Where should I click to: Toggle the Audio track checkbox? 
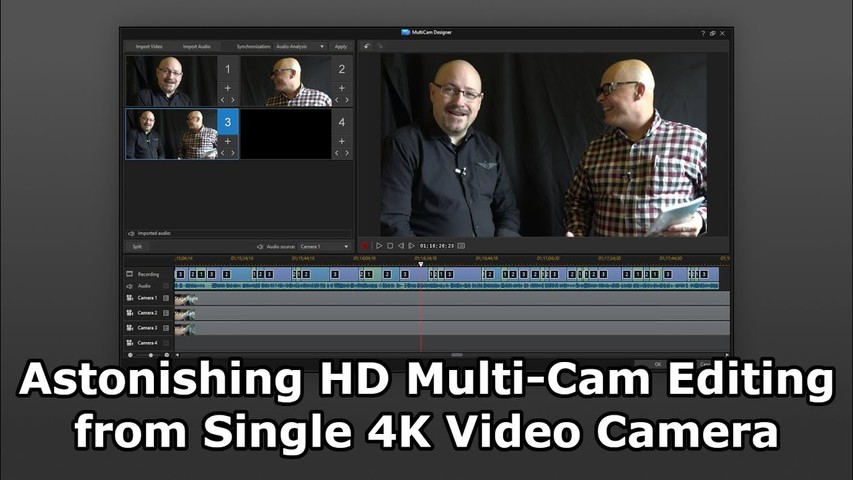pyautogui.click(x=166, y=286)
